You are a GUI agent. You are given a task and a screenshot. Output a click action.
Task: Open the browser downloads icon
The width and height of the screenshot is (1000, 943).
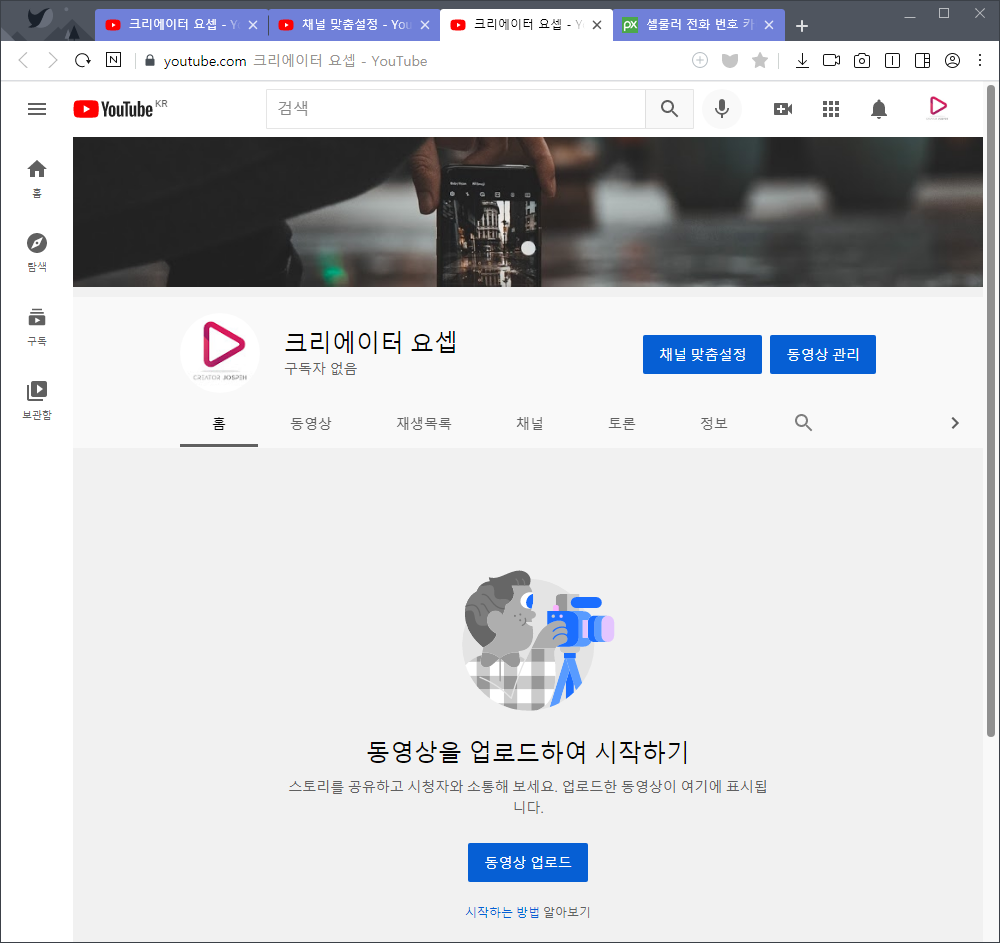[x=802, y=61]
